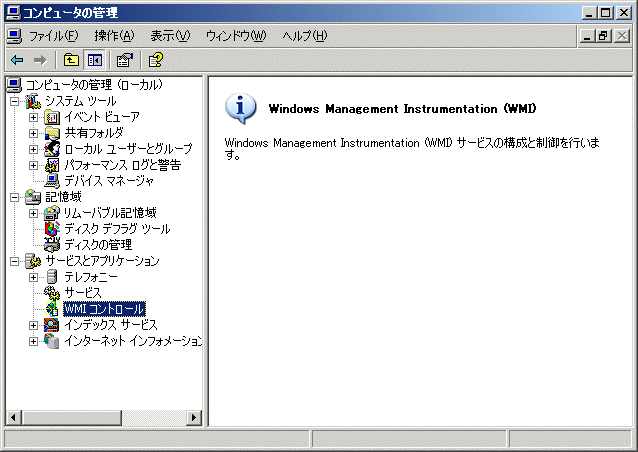Expand the パフォーマンス ログと警告 node
This screenshot has height=452, width=638.
[x=33, y=165]
